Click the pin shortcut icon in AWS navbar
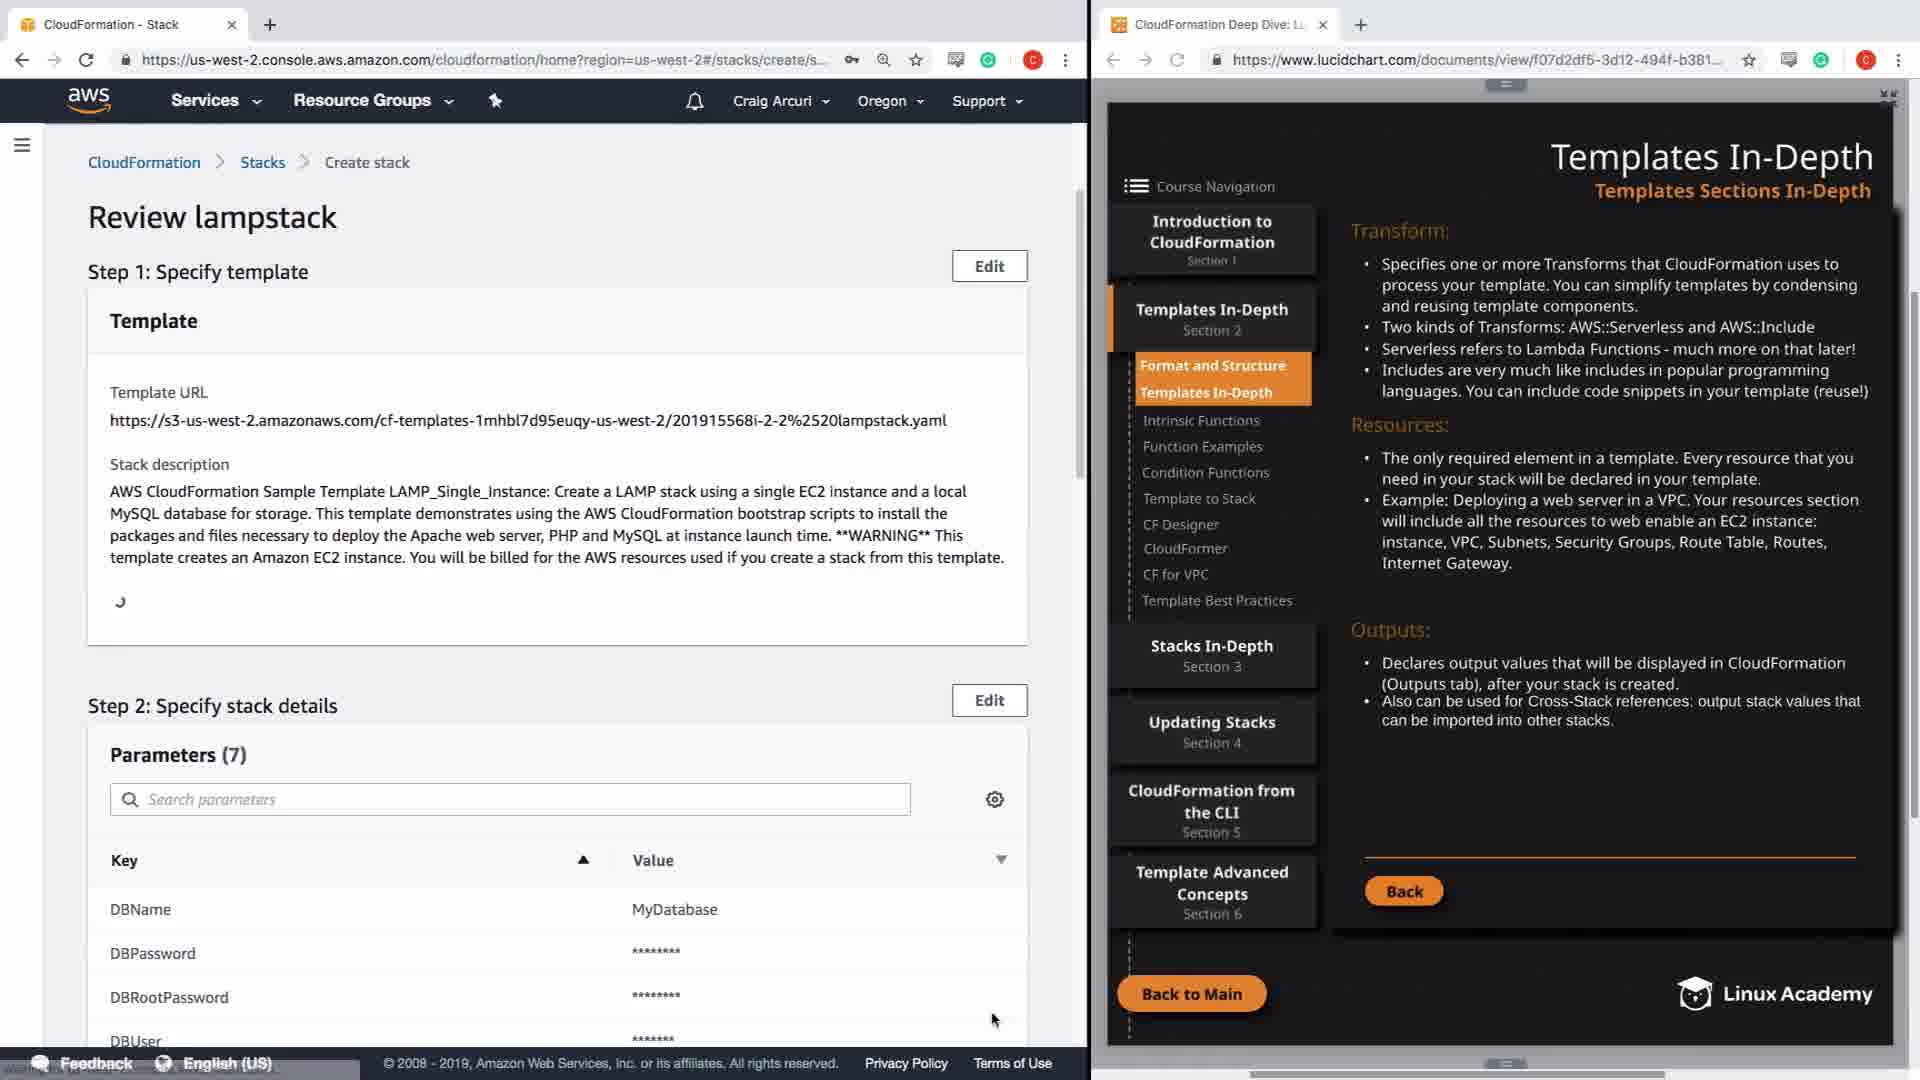The width and height of the screenshot is (1920, 1080). [495, 100]
